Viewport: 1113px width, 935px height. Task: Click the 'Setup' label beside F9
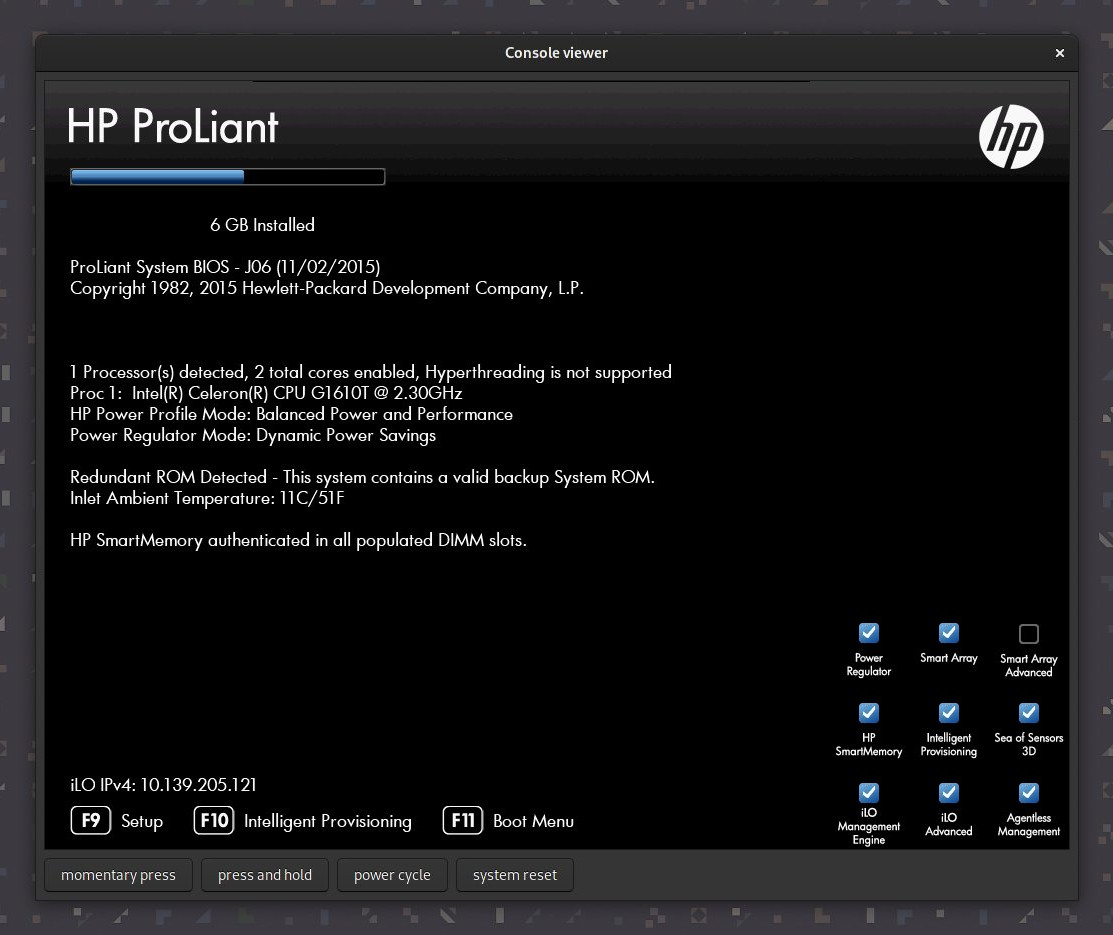(x=142, y=821)
